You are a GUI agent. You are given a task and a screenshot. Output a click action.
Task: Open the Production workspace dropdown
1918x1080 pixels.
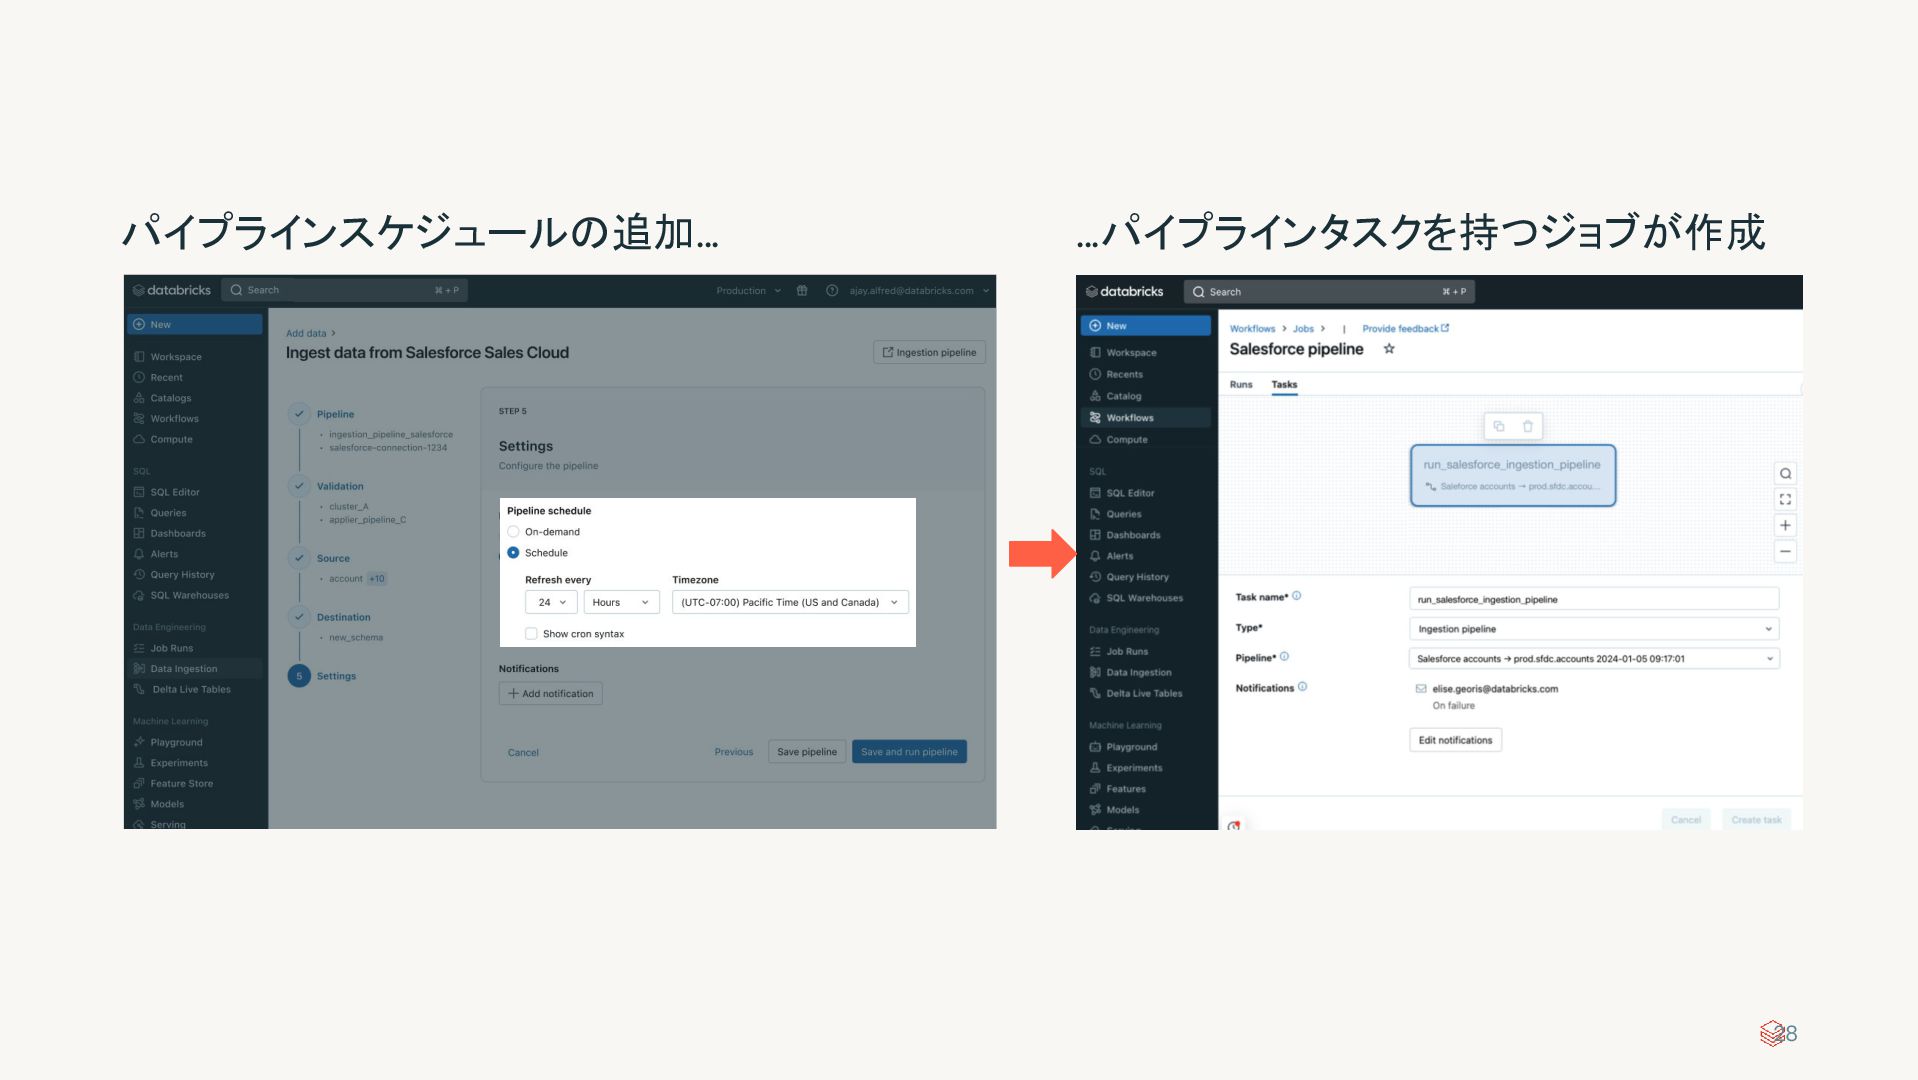[x=748, y=291]
